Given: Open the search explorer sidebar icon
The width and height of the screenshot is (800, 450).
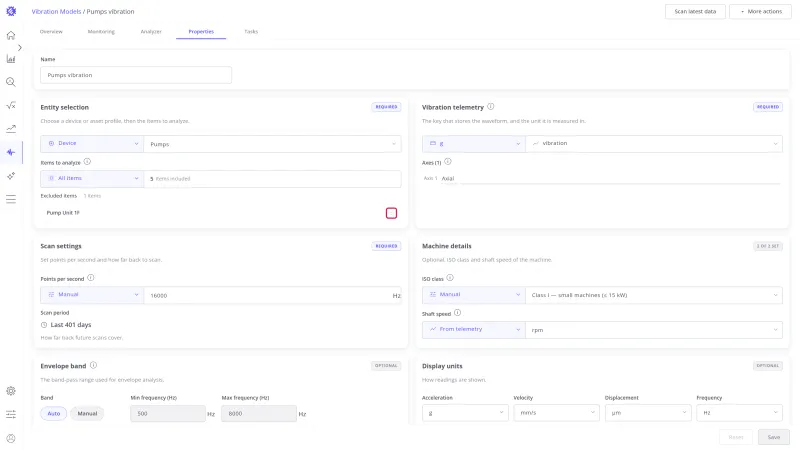Looking at the screenshot, I should pos(11,82).
